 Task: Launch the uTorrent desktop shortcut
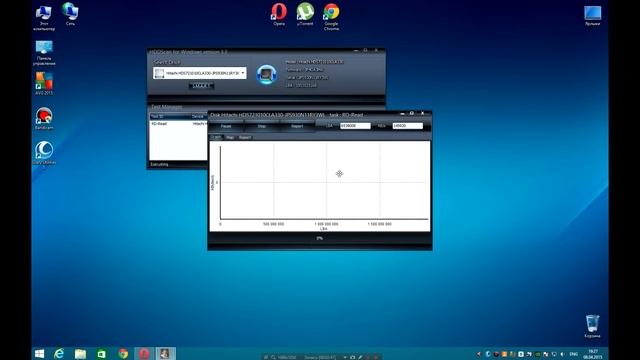[305, 15]
